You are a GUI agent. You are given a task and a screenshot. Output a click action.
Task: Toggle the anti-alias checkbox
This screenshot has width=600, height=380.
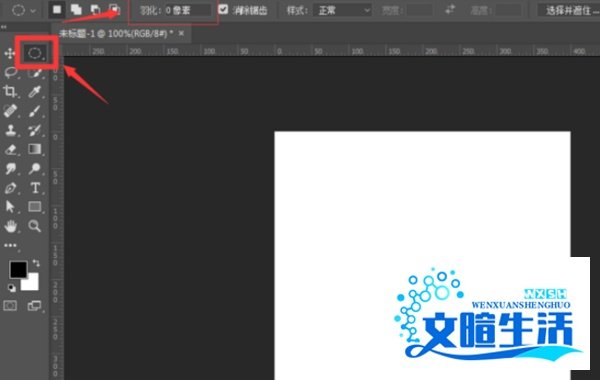point(223,9)
